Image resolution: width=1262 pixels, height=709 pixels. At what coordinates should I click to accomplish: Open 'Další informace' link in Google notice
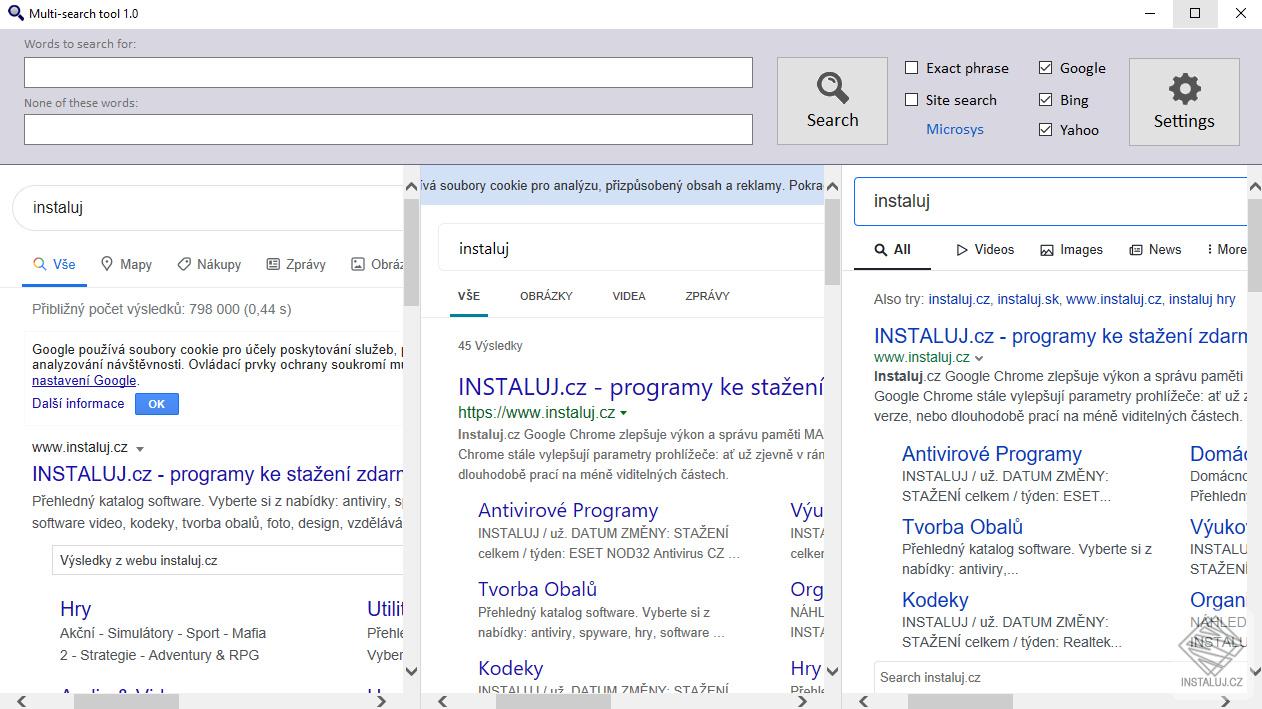point(78,403)
